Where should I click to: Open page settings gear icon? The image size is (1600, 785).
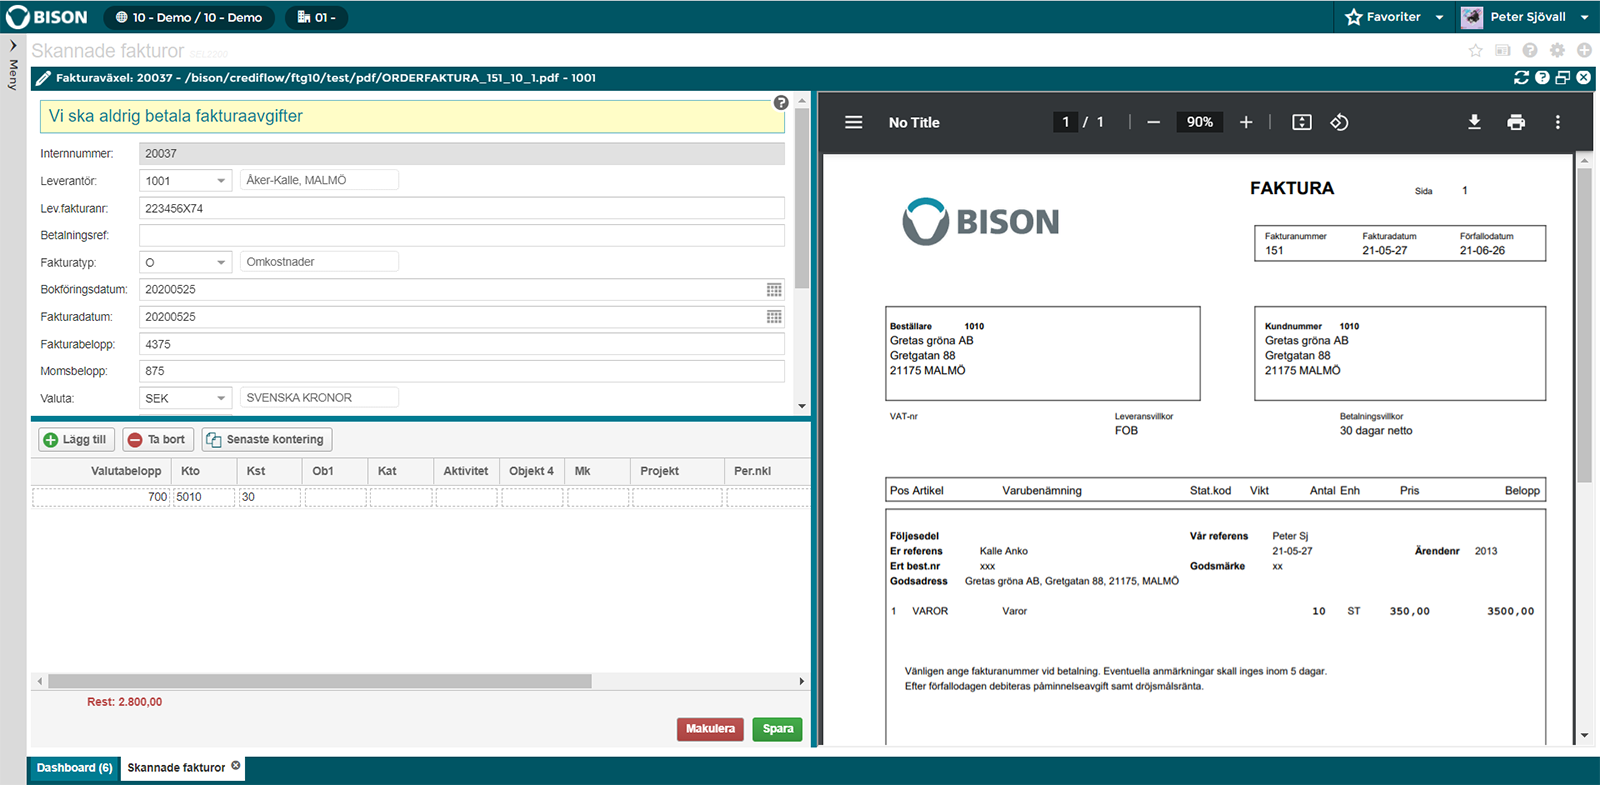[x=1557, y=50]
